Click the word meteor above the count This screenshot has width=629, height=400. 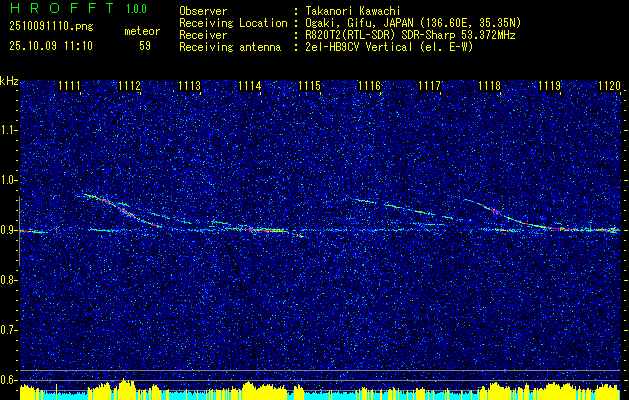[x=142, y=31]
